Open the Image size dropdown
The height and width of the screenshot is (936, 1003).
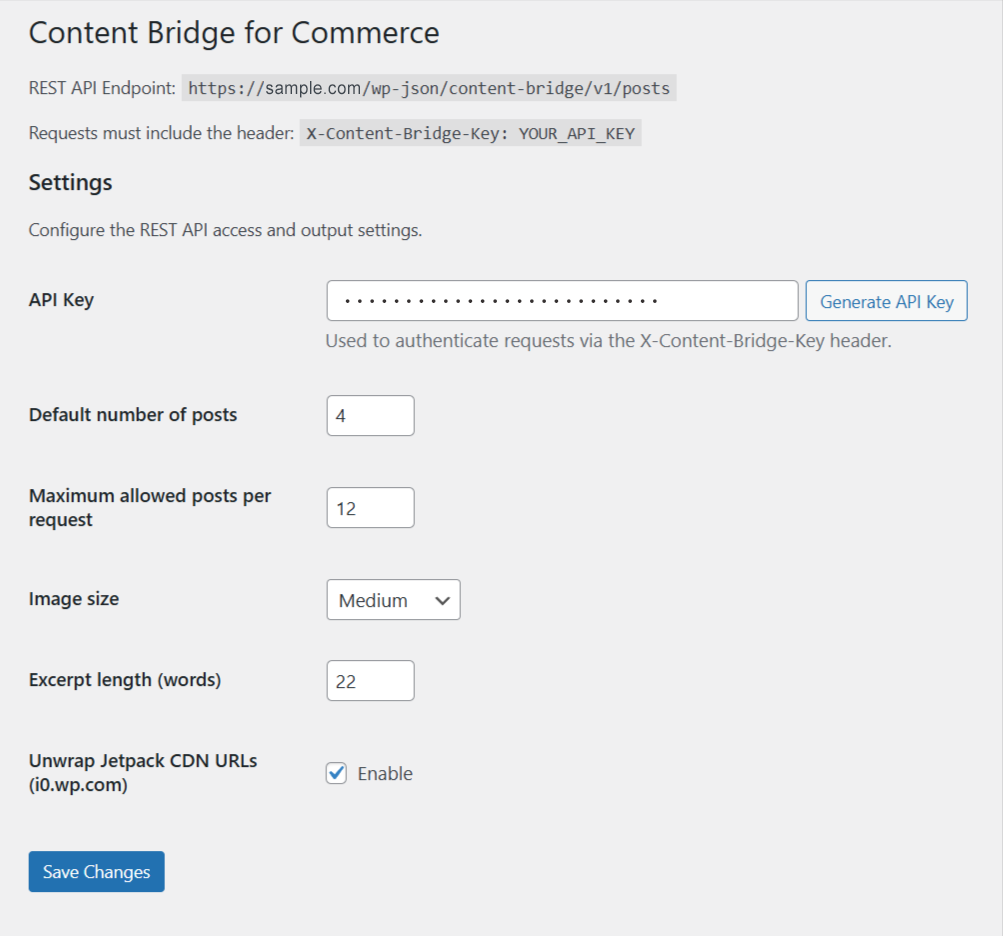393,600
